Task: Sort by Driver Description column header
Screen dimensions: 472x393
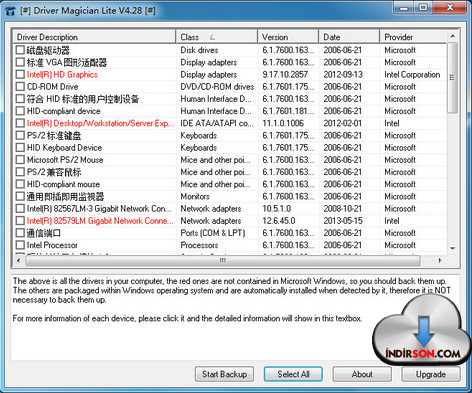Action: click(94, 37)
